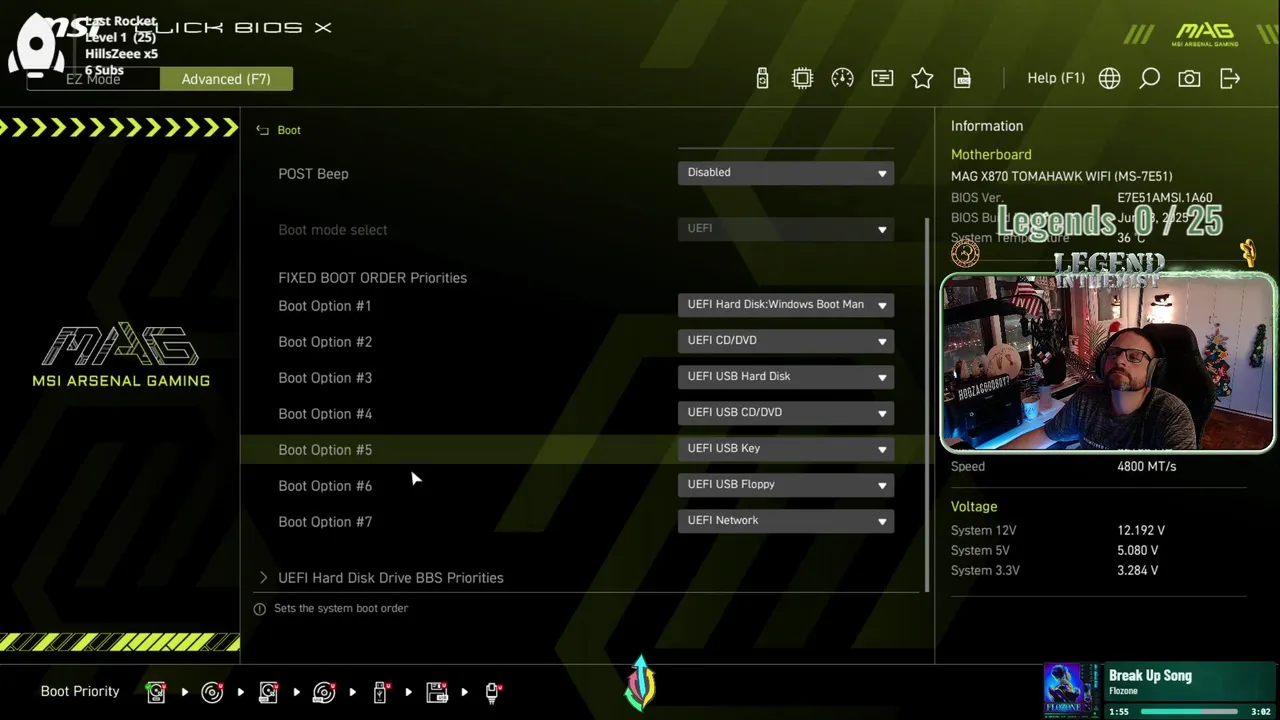This screenshot has height=720, width=1280.
Task: Open the CPU chip settings icon
Action: coord(802,78)
